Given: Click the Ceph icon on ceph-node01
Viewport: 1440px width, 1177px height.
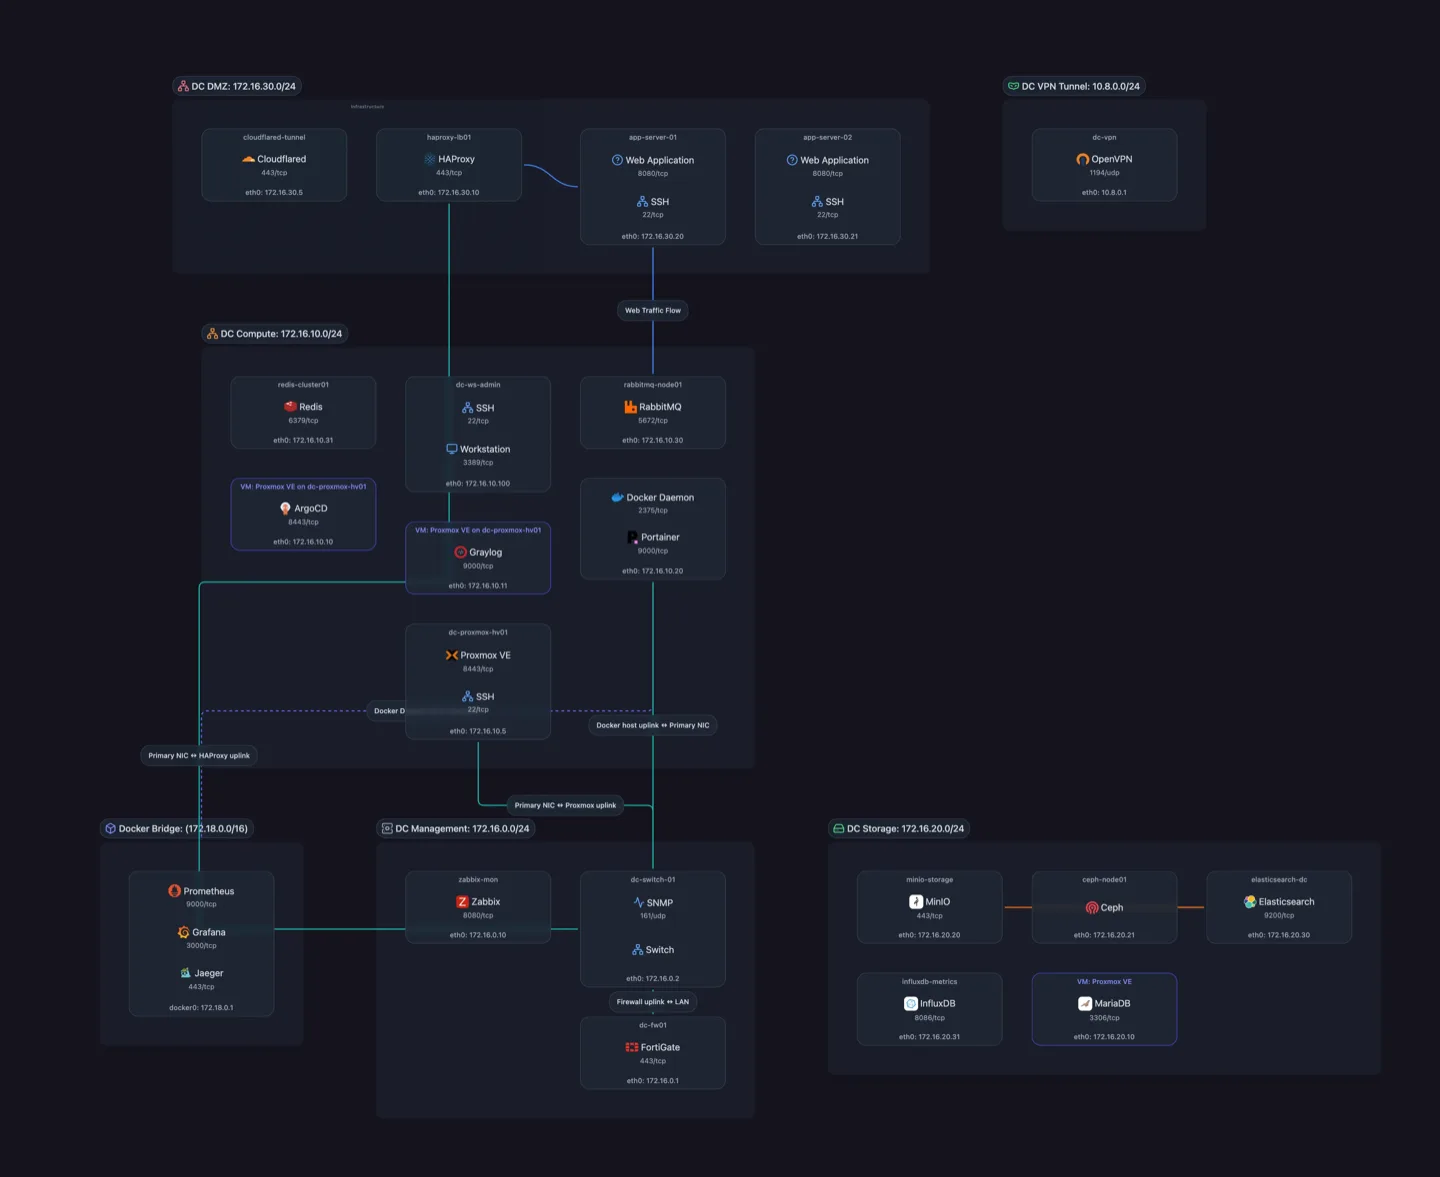Looking at the screenshot, I should [x=1090, y=907].
